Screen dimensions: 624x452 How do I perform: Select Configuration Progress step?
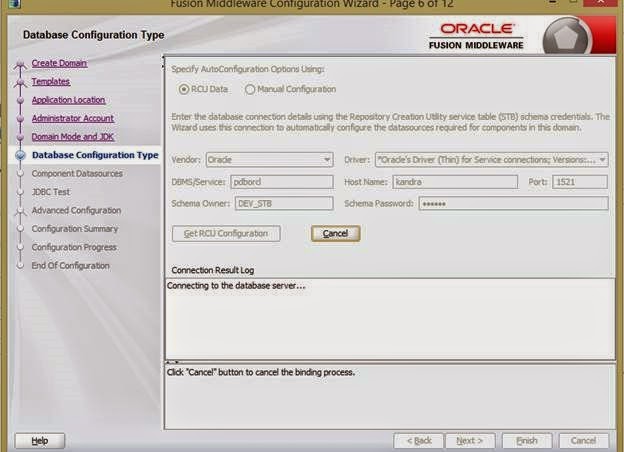point(74,247)
